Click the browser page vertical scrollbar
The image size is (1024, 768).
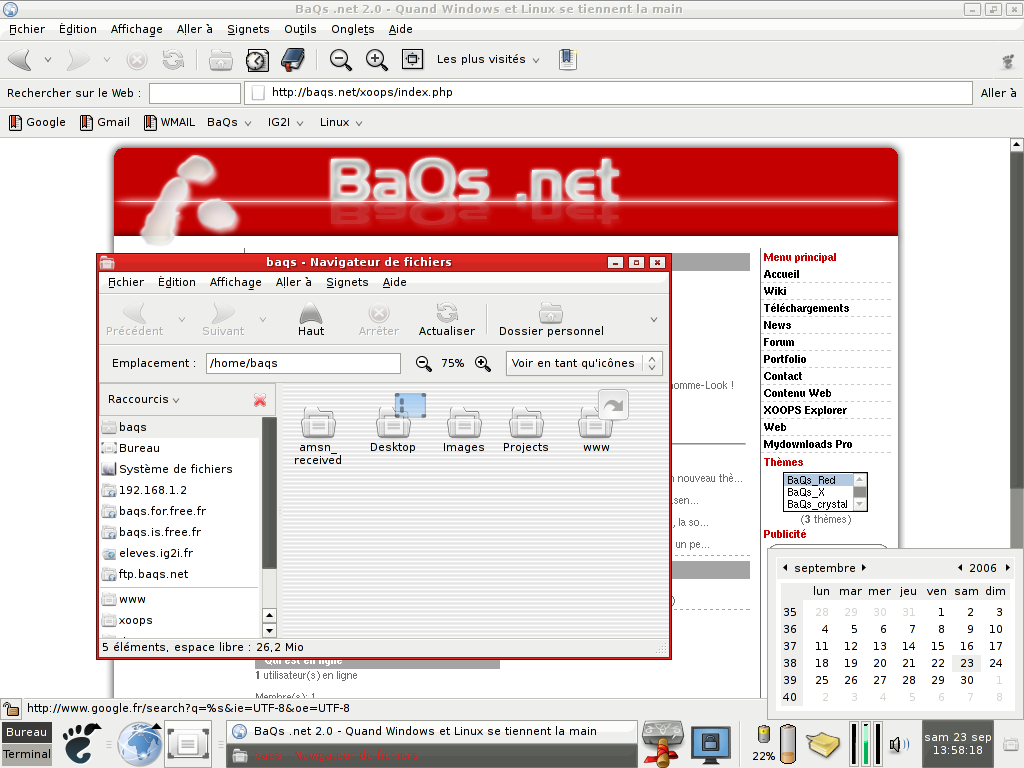point(1016,320)
